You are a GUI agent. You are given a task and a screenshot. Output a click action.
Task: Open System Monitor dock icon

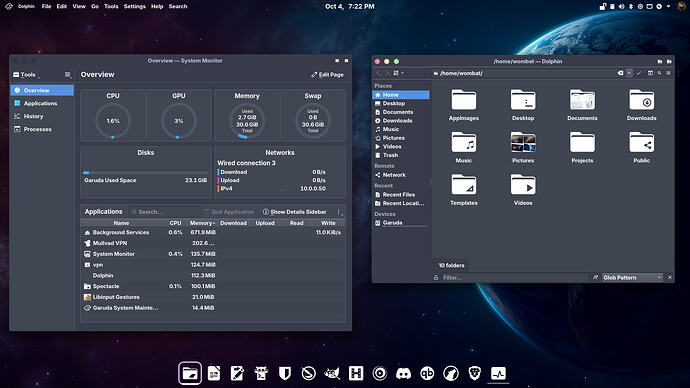(498, 373)
